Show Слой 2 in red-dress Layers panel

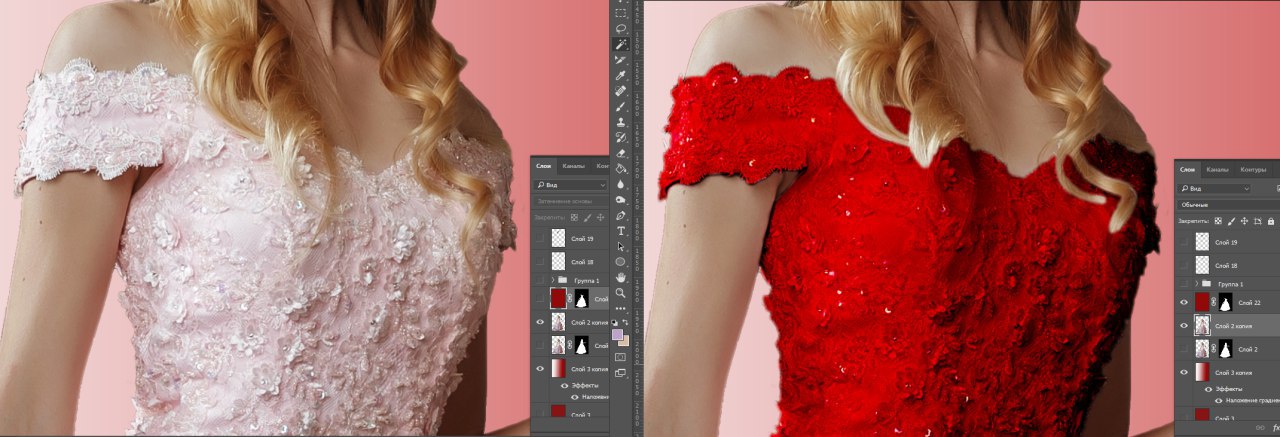(1184, 348)
